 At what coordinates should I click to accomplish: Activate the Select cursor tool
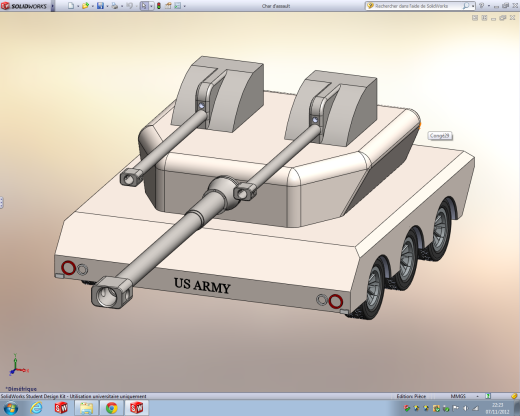coord(144,6)
